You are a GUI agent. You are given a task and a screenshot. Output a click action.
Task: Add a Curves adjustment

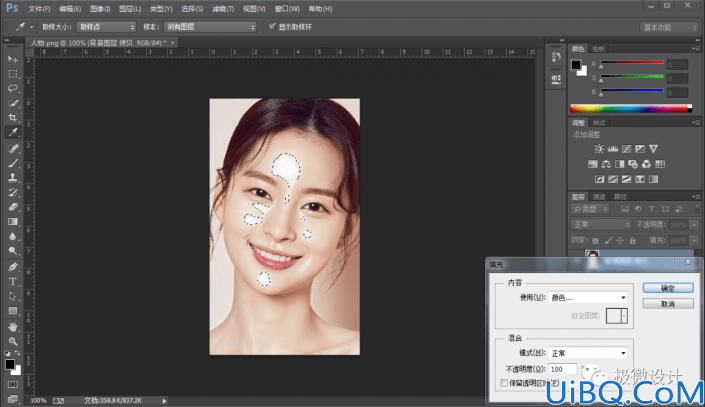pos(626,149)
